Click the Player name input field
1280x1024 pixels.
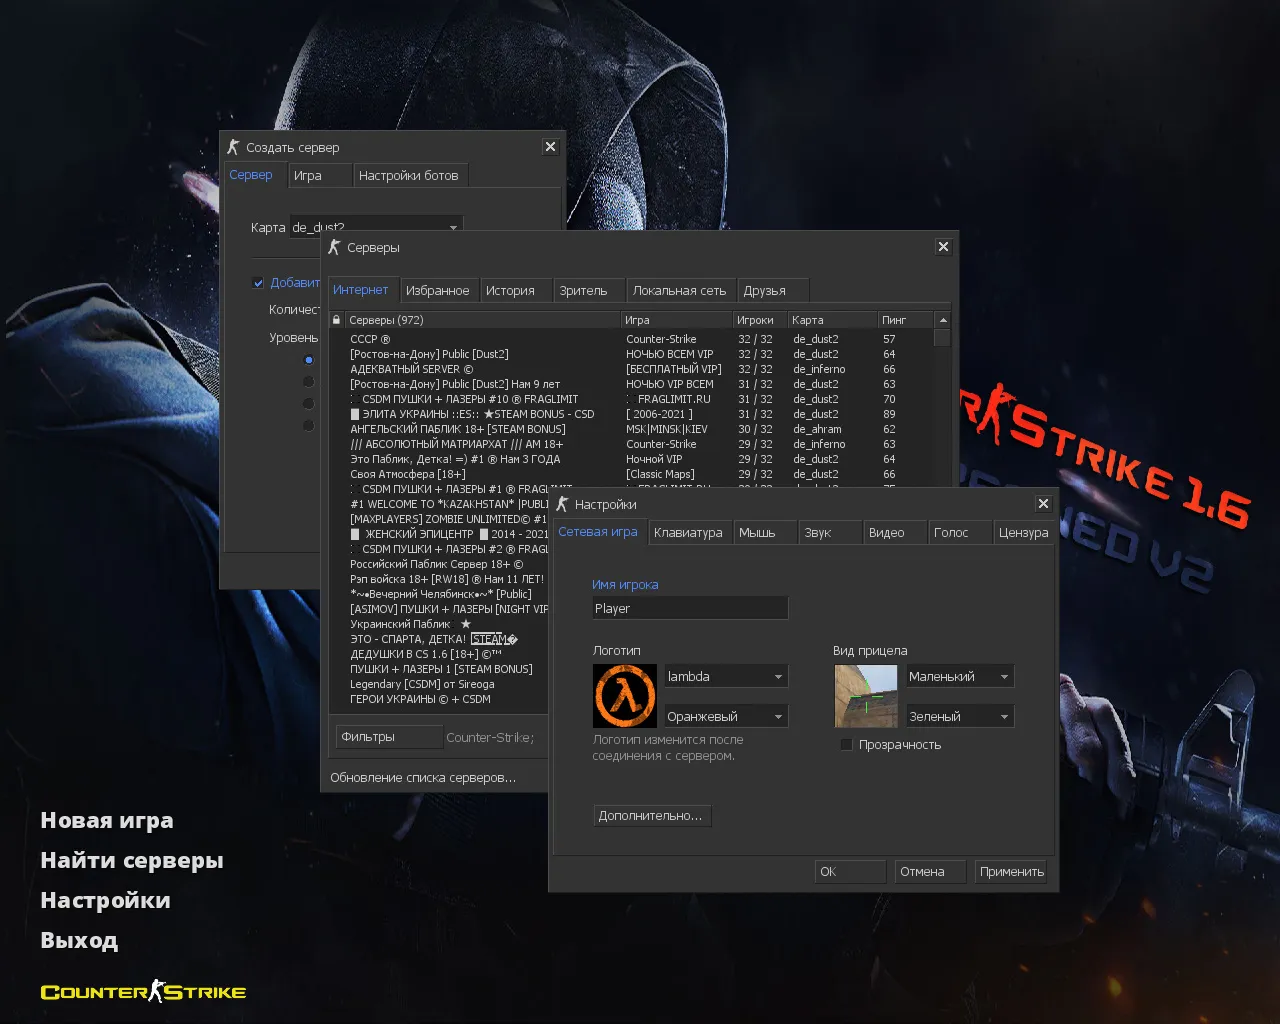[x=690, y=607]
